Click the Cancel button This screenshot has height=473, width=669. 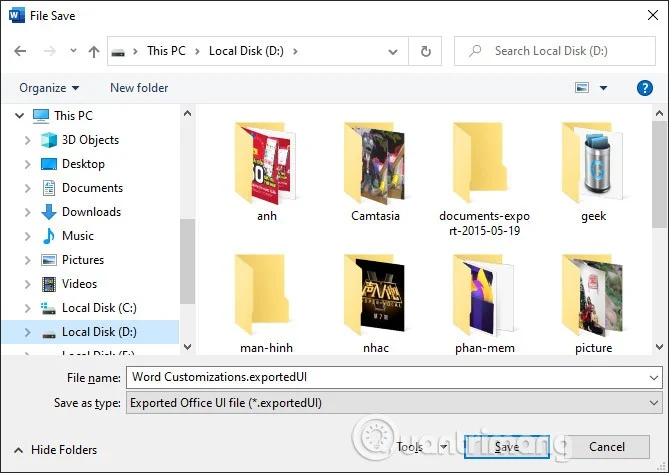tap(607, 447)
